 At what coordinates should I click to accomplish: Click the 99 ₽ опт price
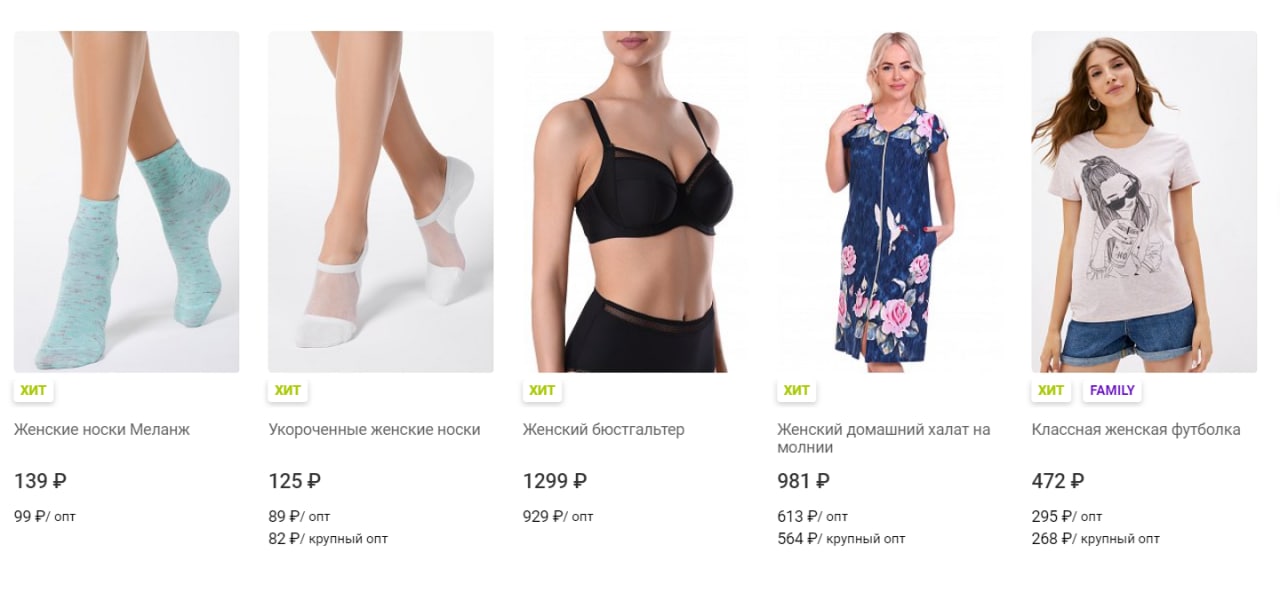click(x=45, y=516)
